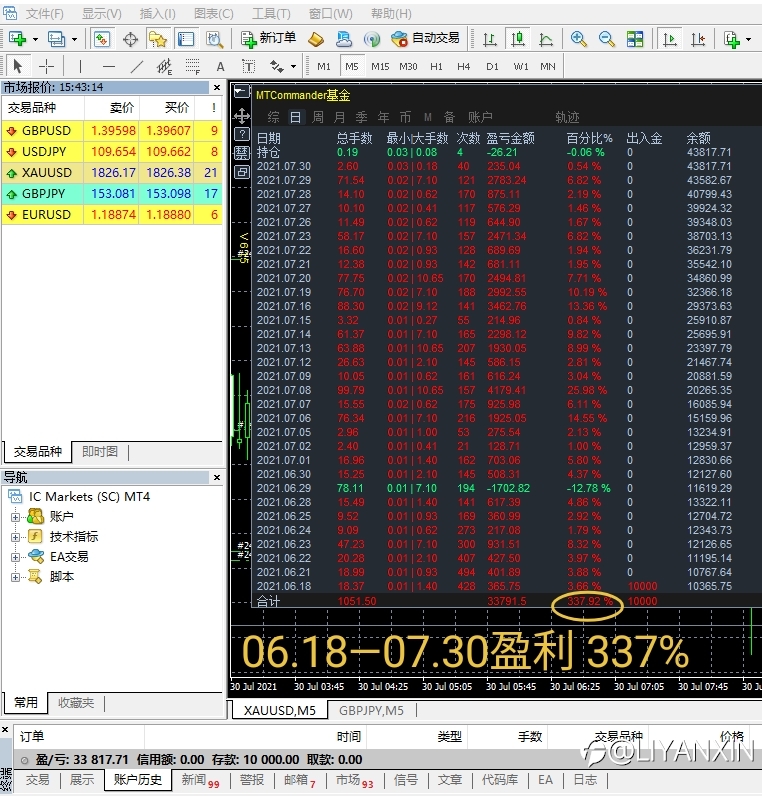The image size is (762, 796).
Task: Switch chart to candlestick mode
Action: click(518, 39)
